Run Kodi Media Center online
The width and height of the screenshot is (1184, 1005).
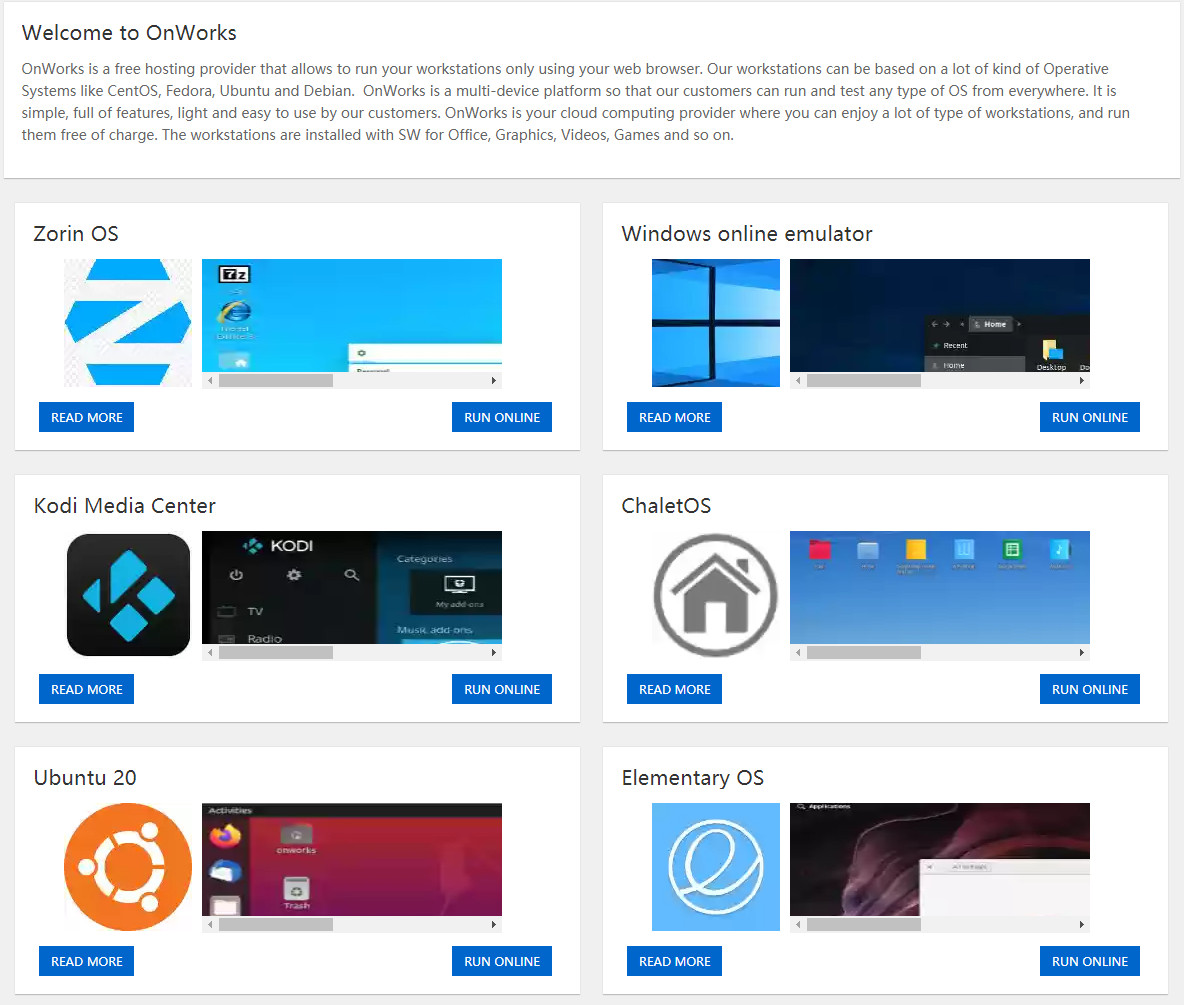coord(501,689)
